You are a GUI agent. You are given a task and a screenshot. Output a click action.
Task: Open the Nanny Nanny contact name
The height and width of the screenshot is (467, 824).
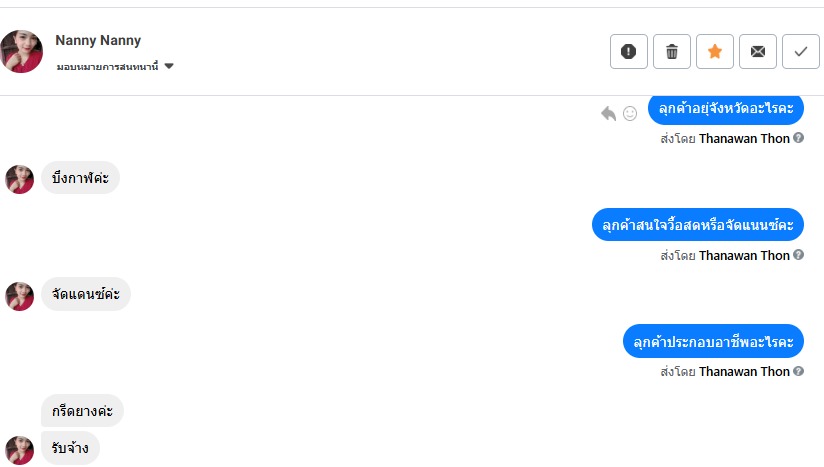[x=98, y=40]
